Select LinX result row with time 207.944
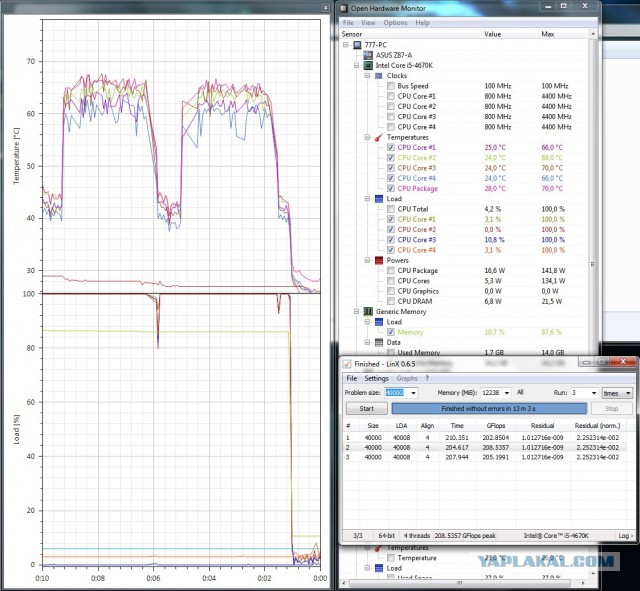Viewport: 640px width, 591px height. click(x=484, y=457)
